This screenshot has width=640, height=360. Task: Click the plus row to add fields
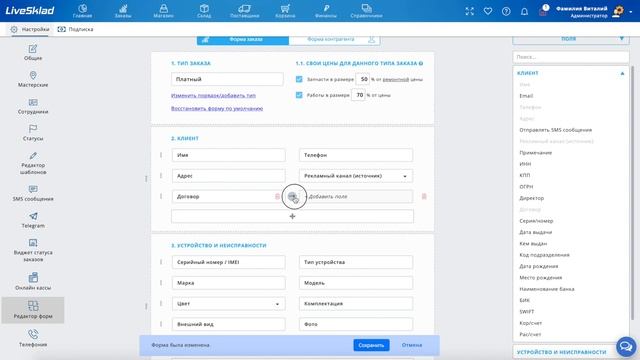click(292, 216)
